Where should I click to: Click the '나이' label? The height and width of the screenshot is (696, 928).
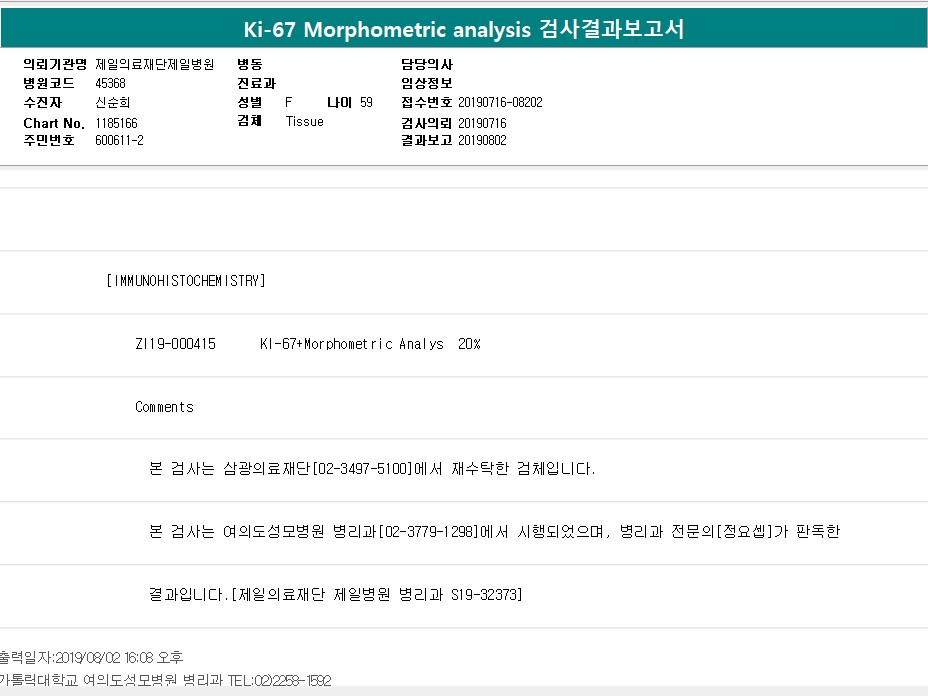click(340, 102)
